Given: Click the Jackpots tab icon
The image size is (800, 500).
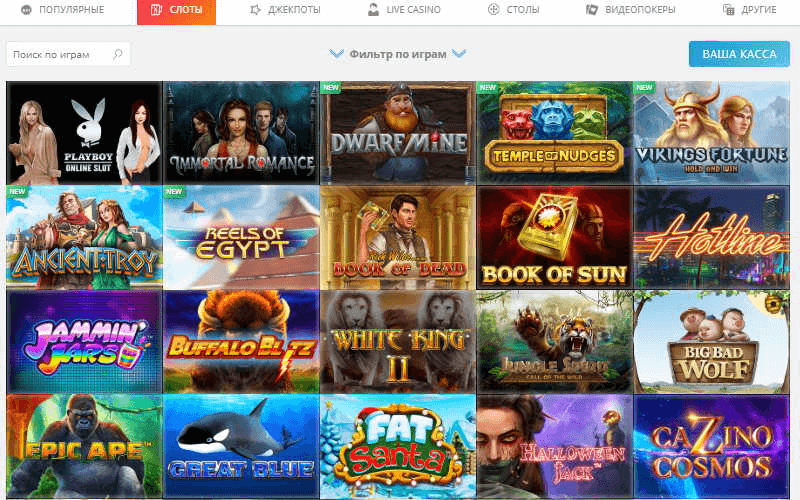Looking at the screenshot, I should click(x=255, y=9).
